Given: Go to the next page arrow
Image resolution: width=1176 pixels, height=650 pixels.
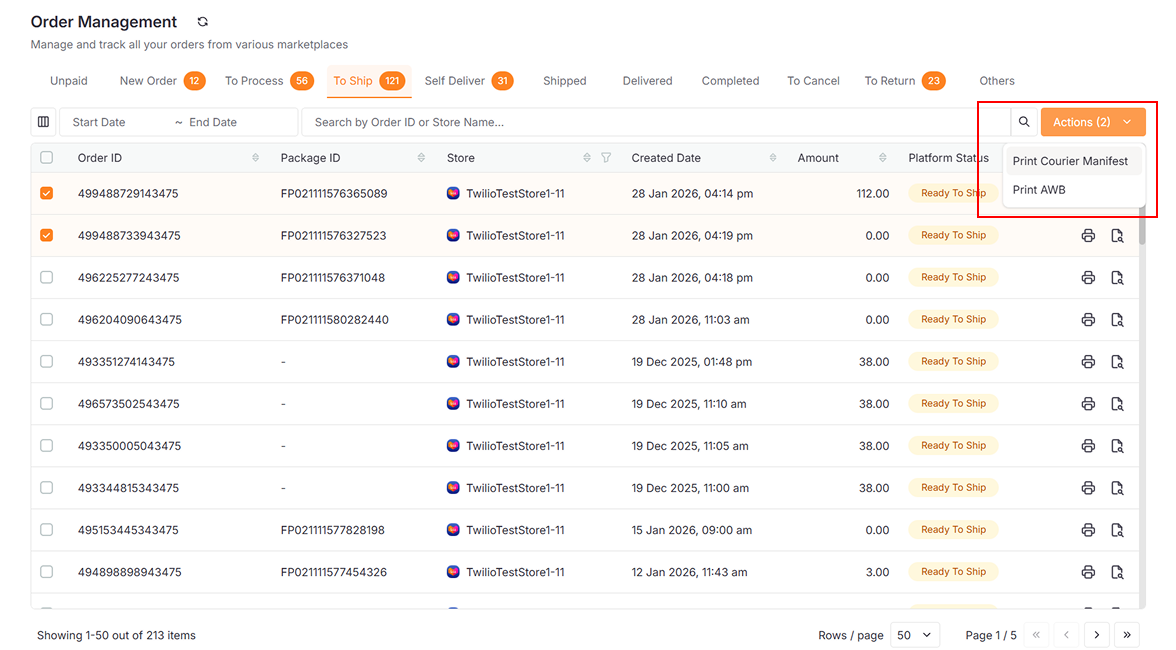Looking at the screenshot, I should tap(1097, 635).
